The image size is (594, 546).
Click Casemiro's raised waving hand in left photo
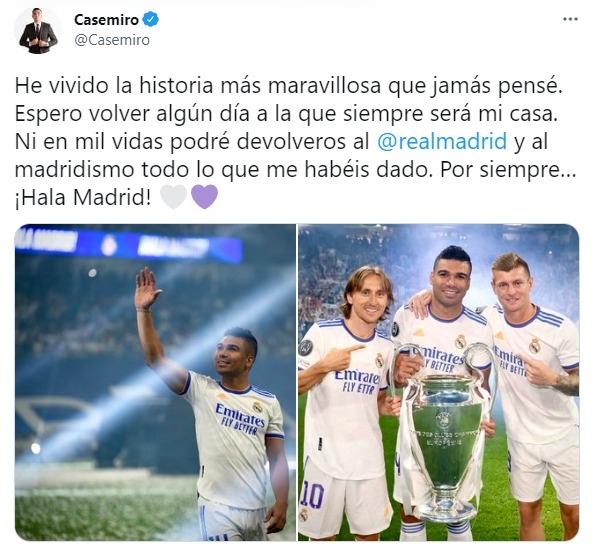[147, 288]
